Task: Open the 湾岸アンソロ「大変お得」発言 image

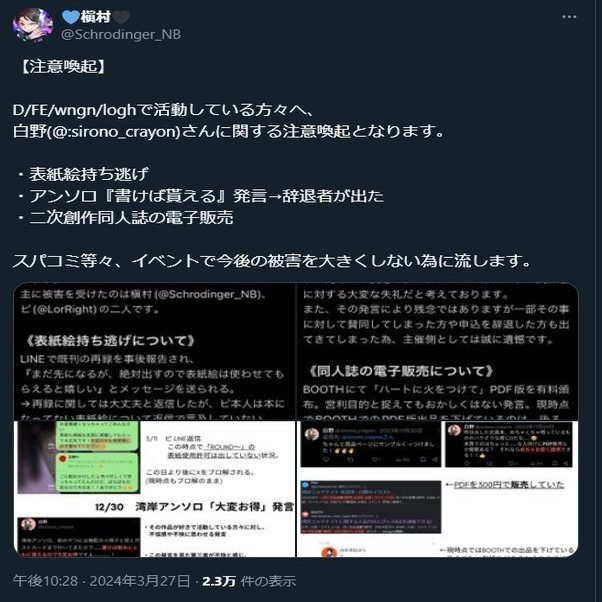Action: [155, 489]
